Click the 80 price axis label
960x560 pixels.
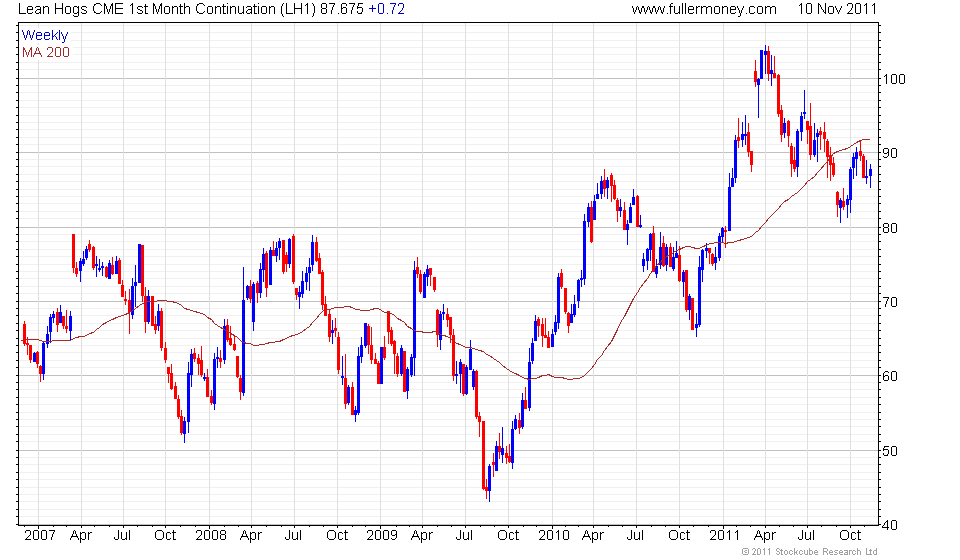click(890, 228)
